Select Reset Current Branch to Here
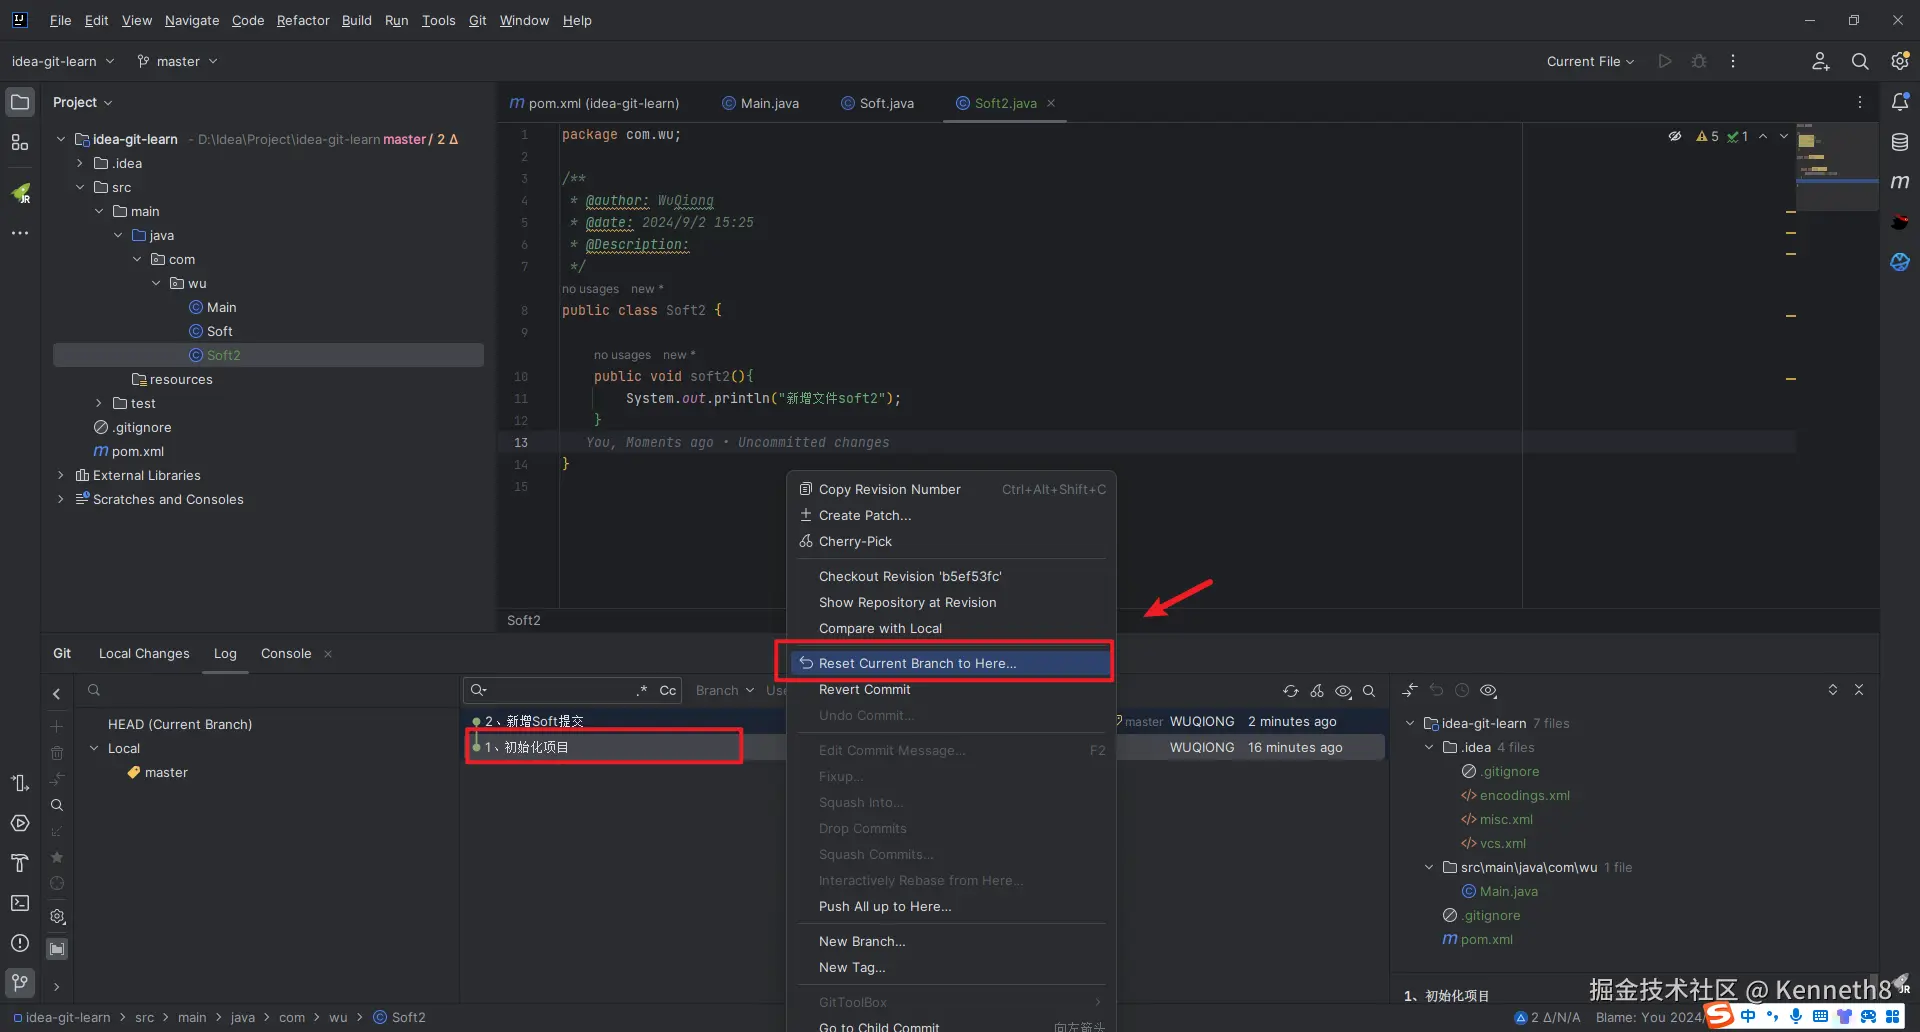The image size is (1920, 1032). point(916,663)
